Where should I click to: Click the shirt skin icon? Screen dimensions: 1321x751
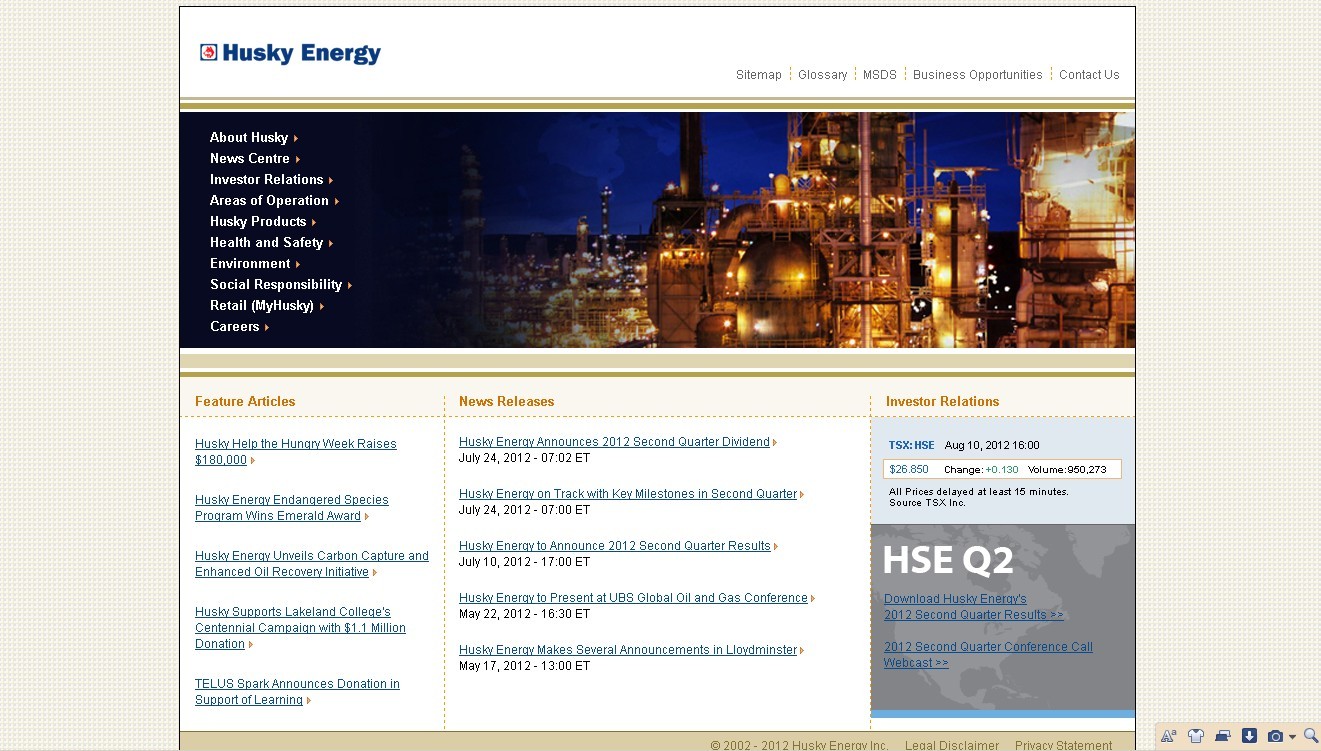click(1195, 736)
